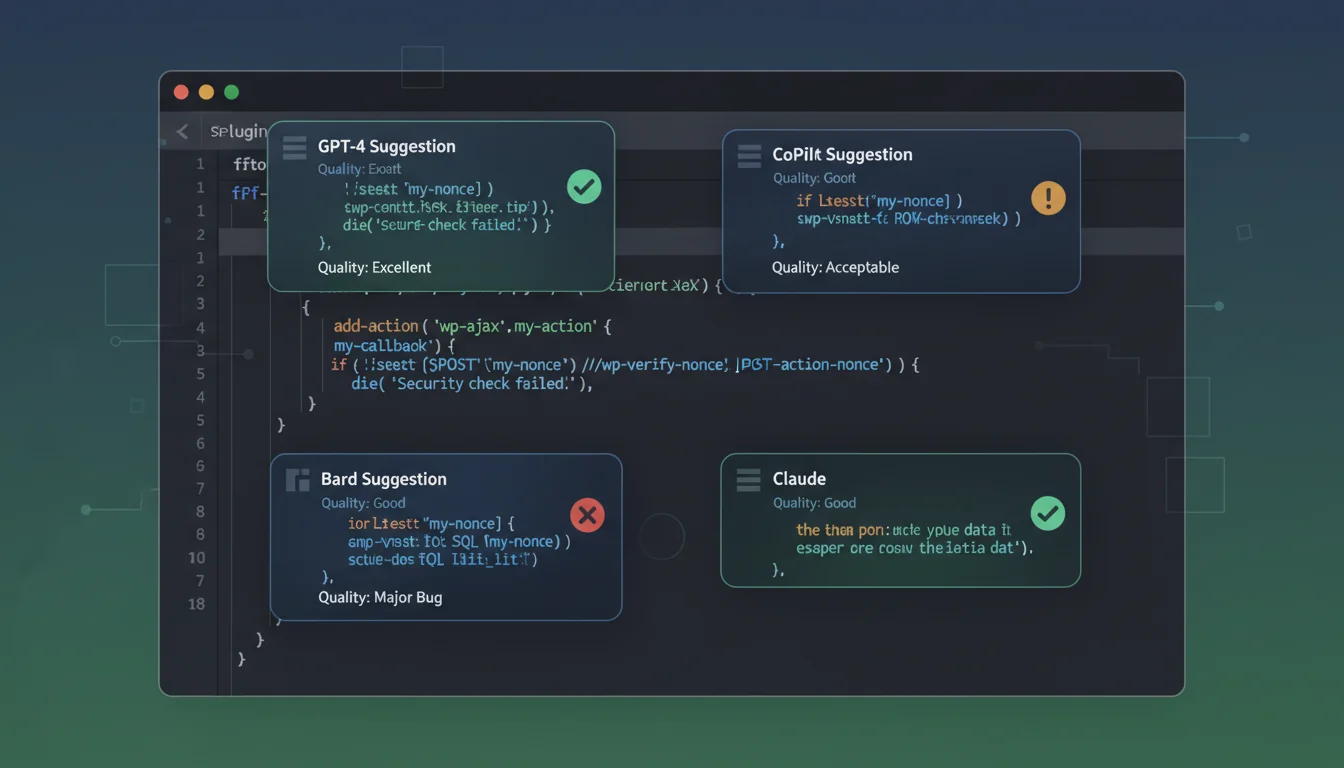Click the red X badge on Bard Suggestion
Viewport: 1344px width, 768px height.
click(587, 515)
